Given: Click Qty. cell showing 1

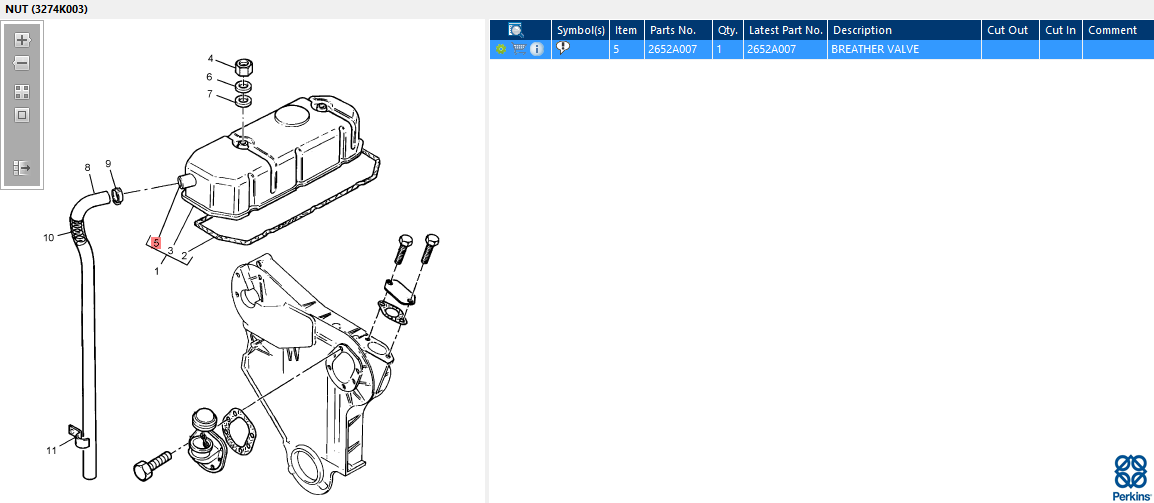Looking at the screenshot, I should (x=728, y=49).
